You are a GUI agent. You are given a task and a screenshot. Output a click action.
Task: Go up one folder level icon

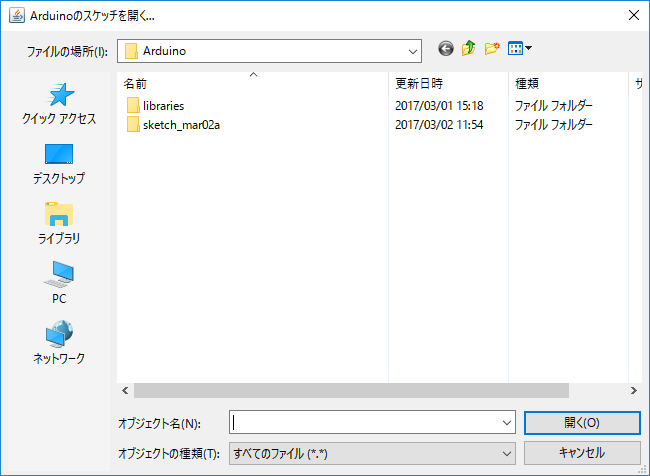[x=468, y=49]
